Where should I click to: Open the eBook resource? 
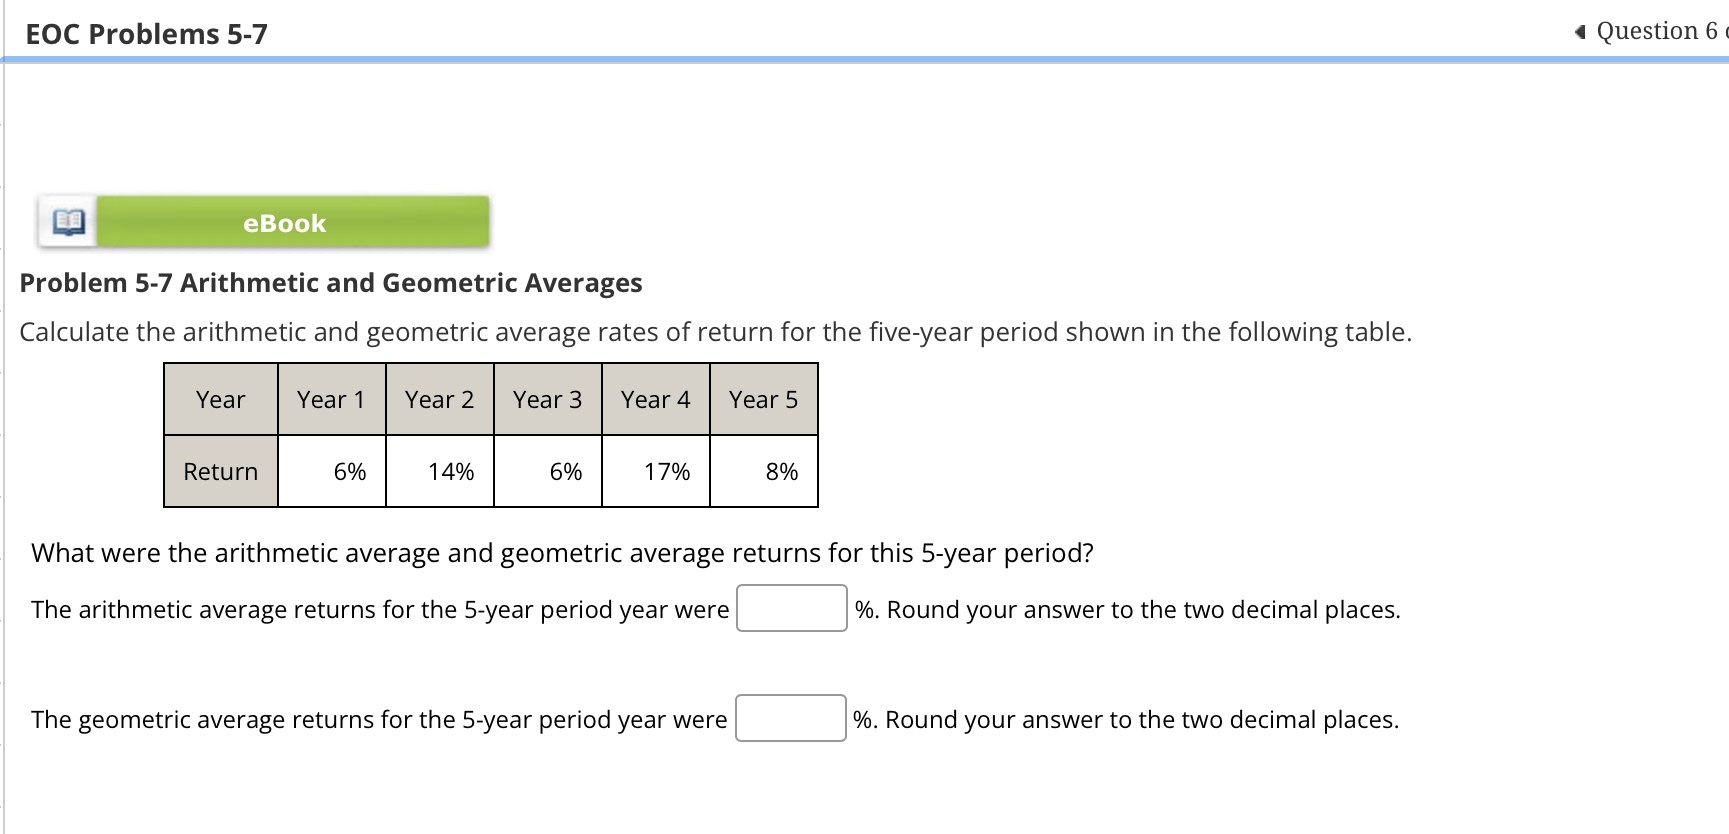pos(287,223)
